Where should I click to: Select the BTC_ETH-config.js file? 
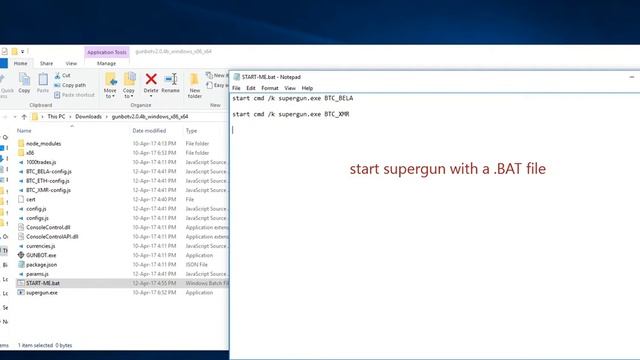[48, 181]
